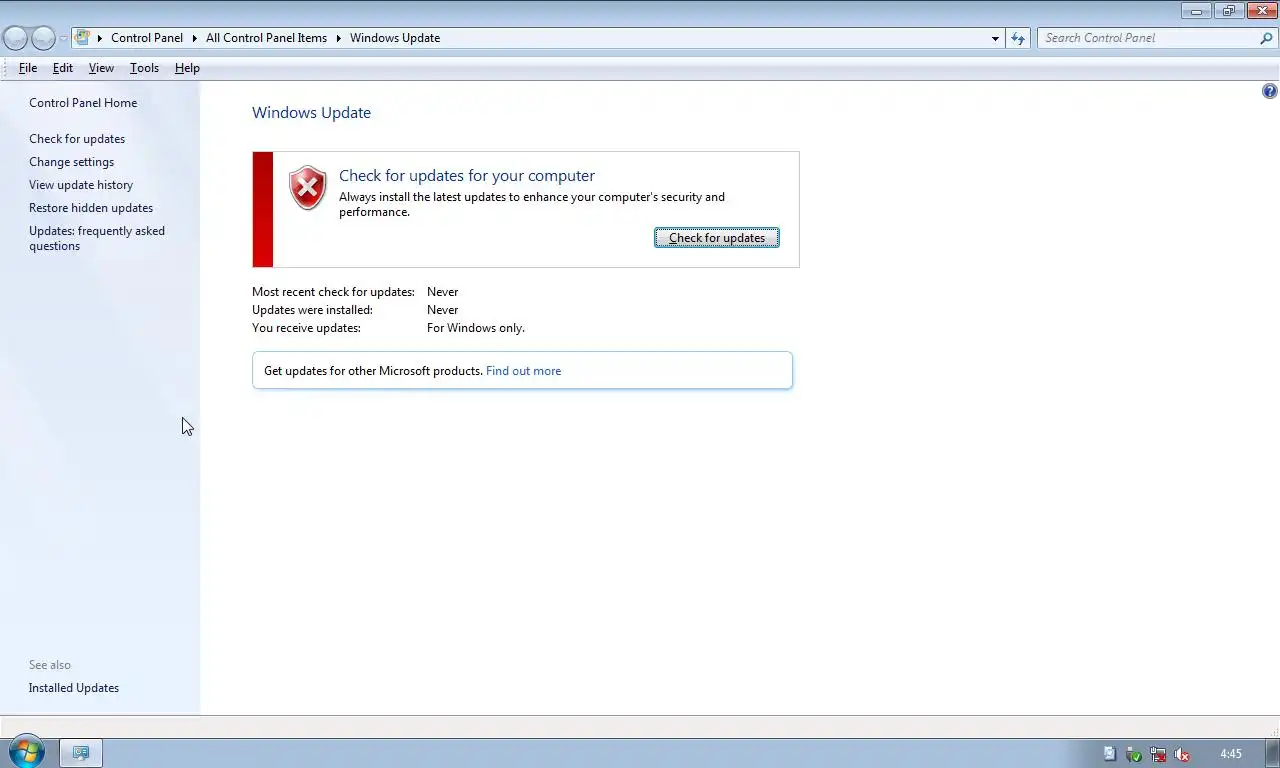Click the Show desktop strip
1280x768 pixels.
1272,753
